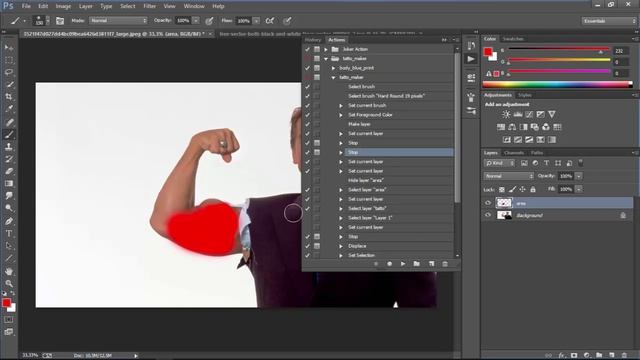Click the foreground color swatch in toolbar

[6, 303]
